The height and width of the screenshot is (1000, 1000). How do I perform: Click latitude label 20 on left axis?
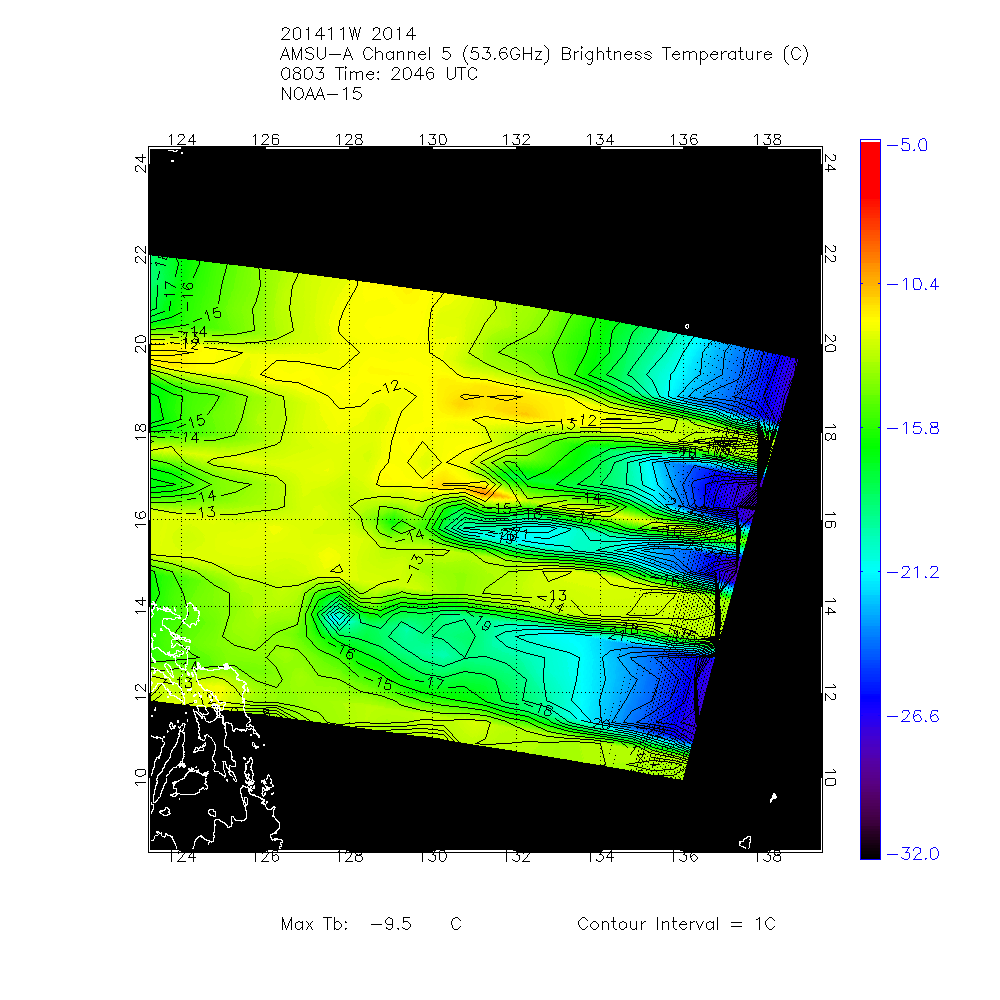tap(140, 344)
